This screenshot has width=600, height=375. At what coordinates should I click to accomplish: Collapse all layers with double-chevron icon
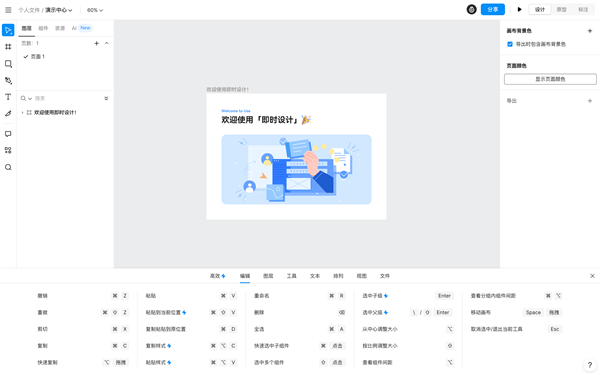click(106, 98)
